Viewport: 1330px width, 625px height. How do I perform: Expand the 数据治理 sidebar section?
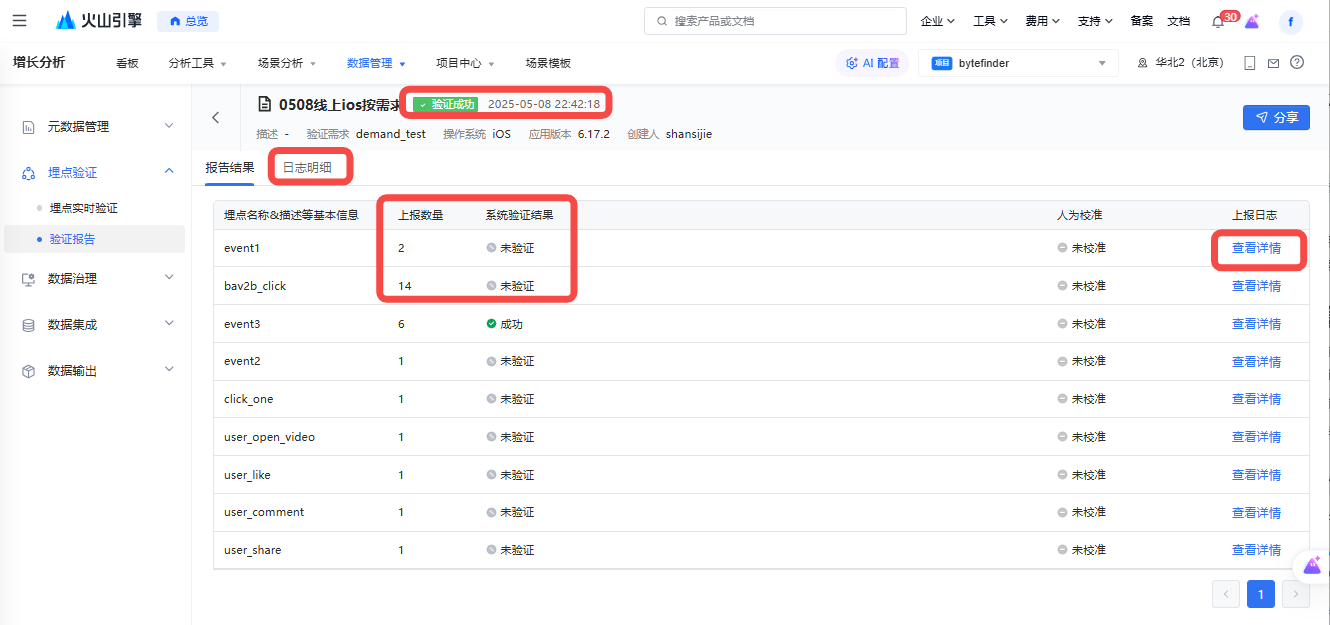(98, 278)
